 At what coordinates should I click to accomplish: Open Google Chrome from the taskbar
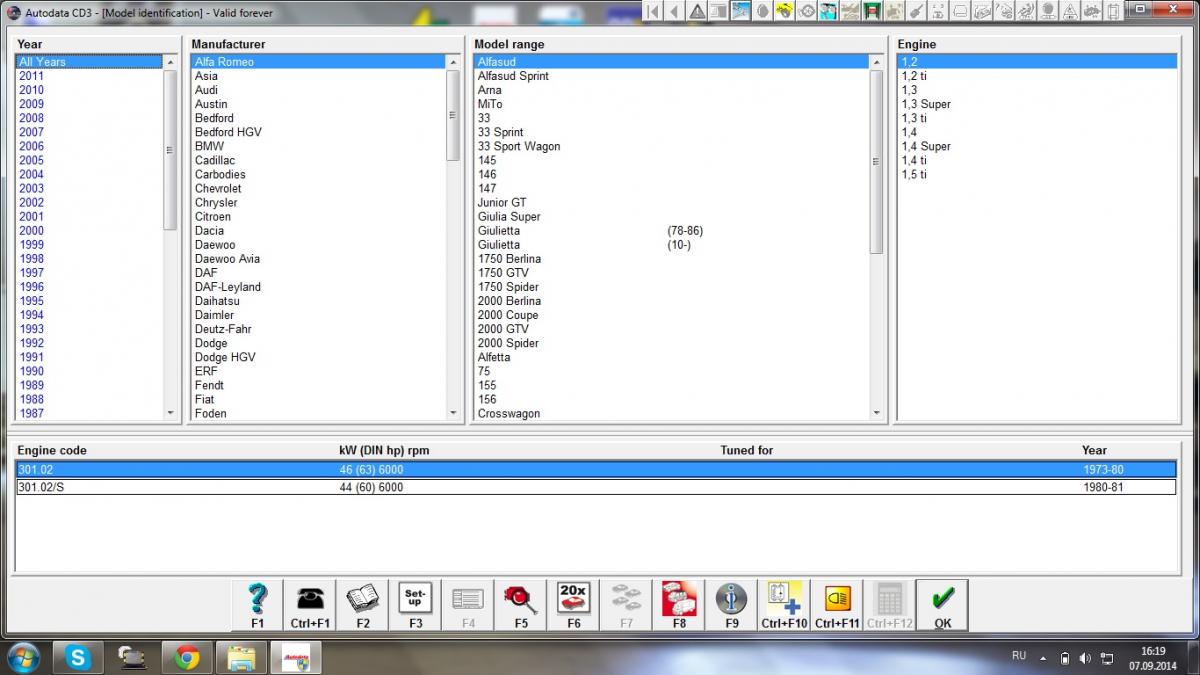[186, 657]
